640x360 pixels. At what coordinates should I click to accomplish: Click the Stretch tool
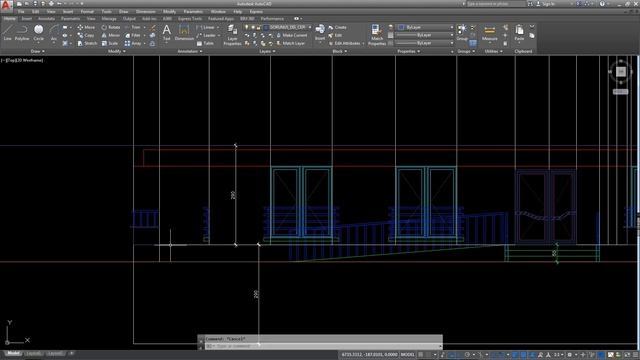pos(87,43)
